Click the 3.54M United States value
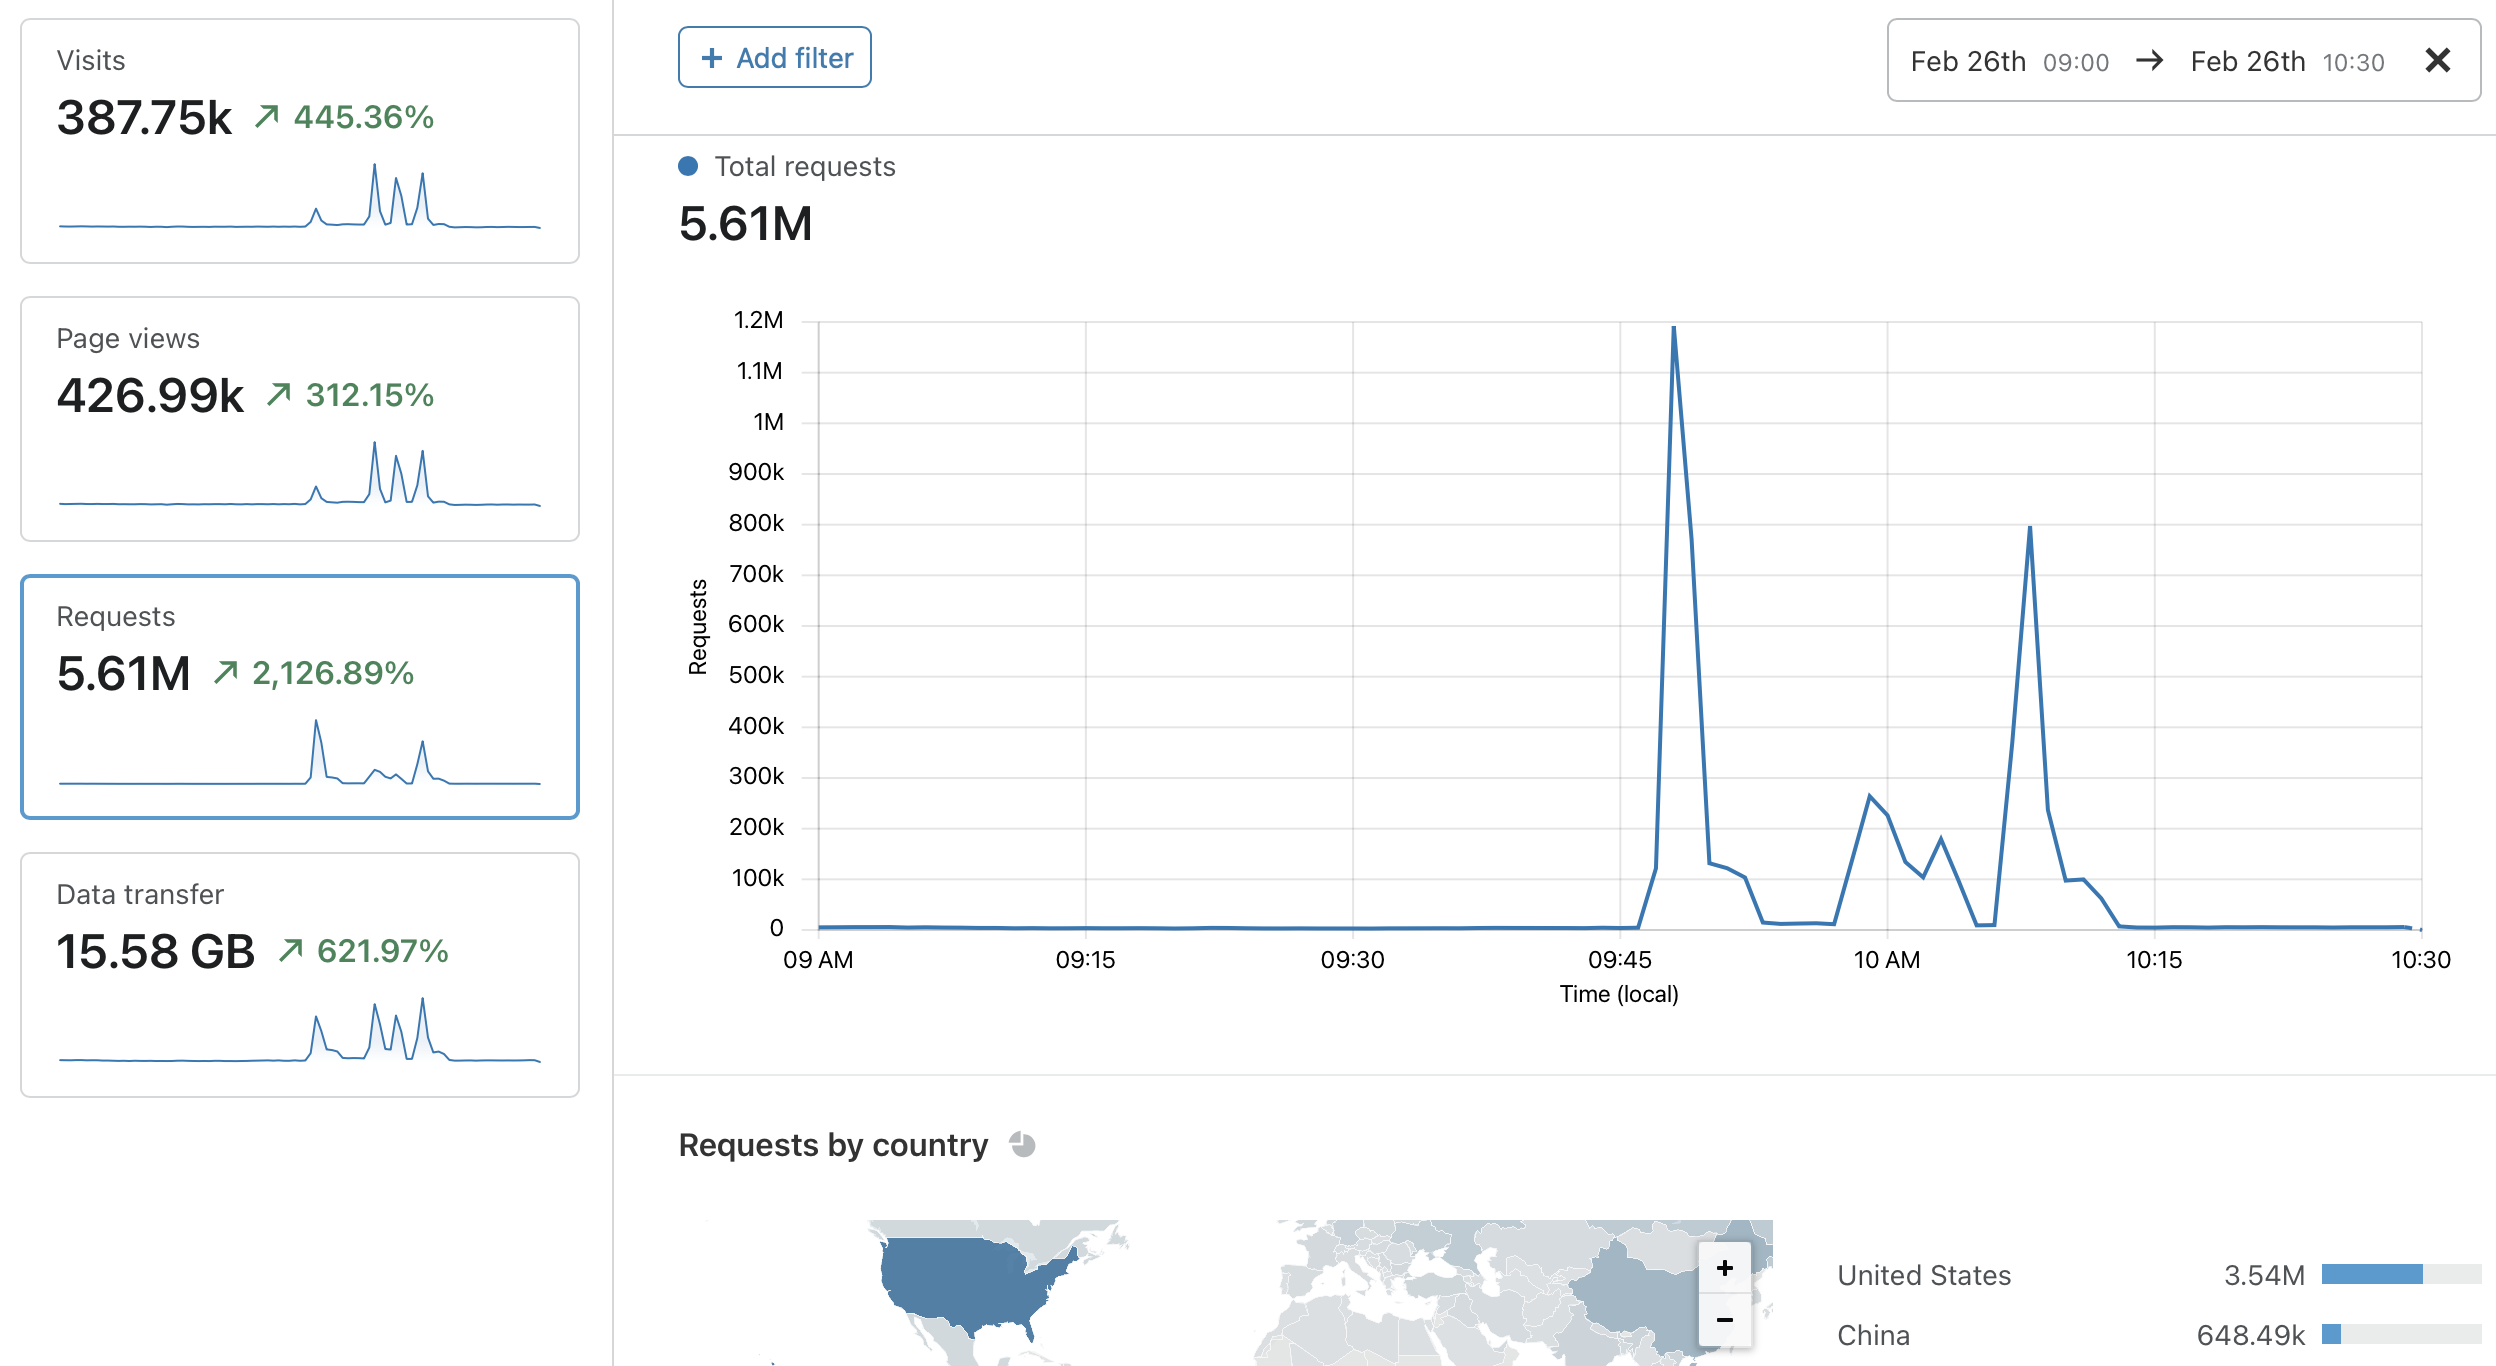The image size is (2496, 1366). [2264, 1275]
